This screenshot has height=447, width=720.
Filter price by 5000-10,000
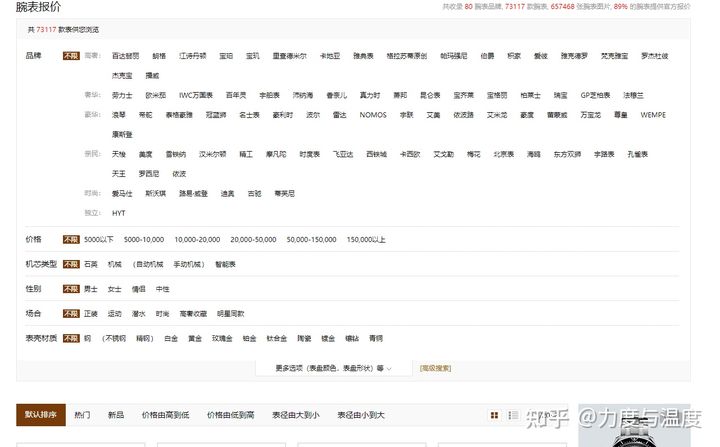click(144, 240)
